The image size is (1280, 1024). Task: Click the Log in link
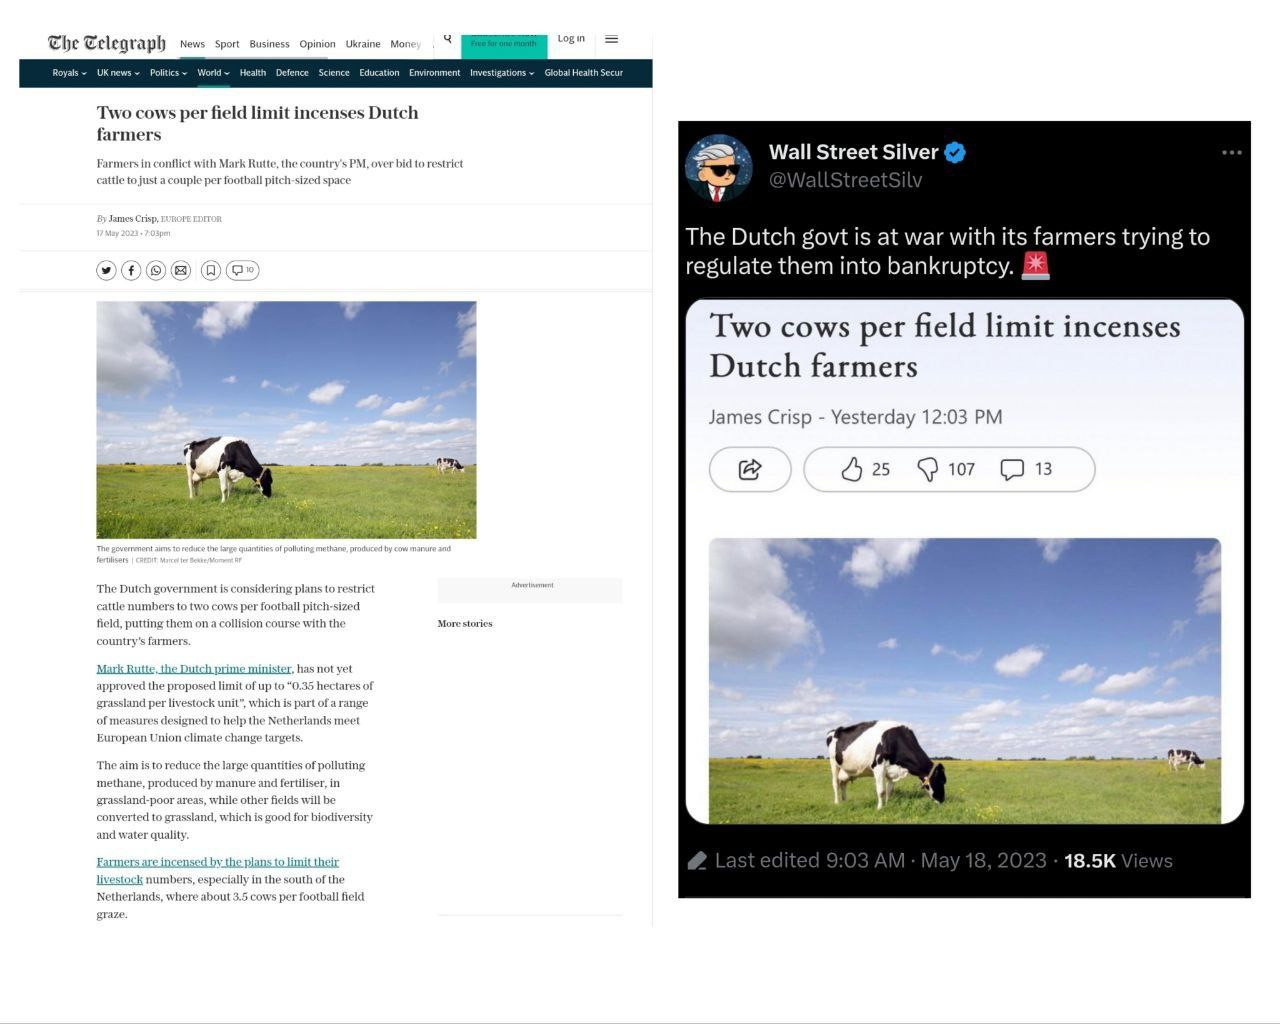(571, 39)
